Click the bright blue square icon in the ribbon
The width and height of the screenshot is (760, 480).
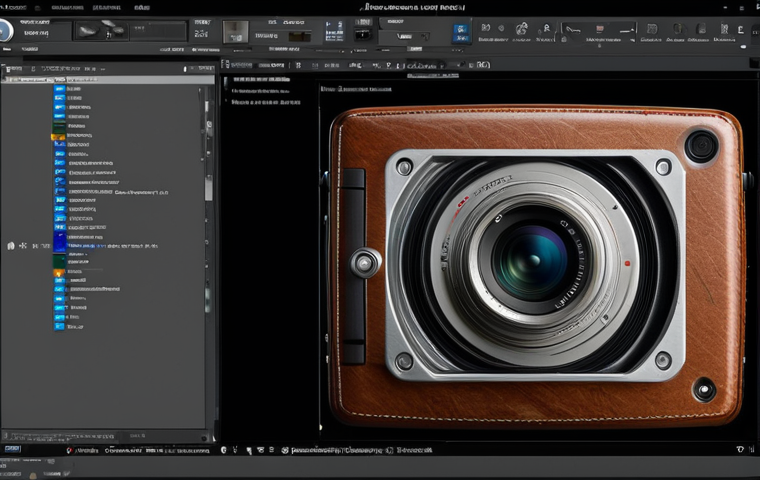pyautogui.click(x=461, y=33)
